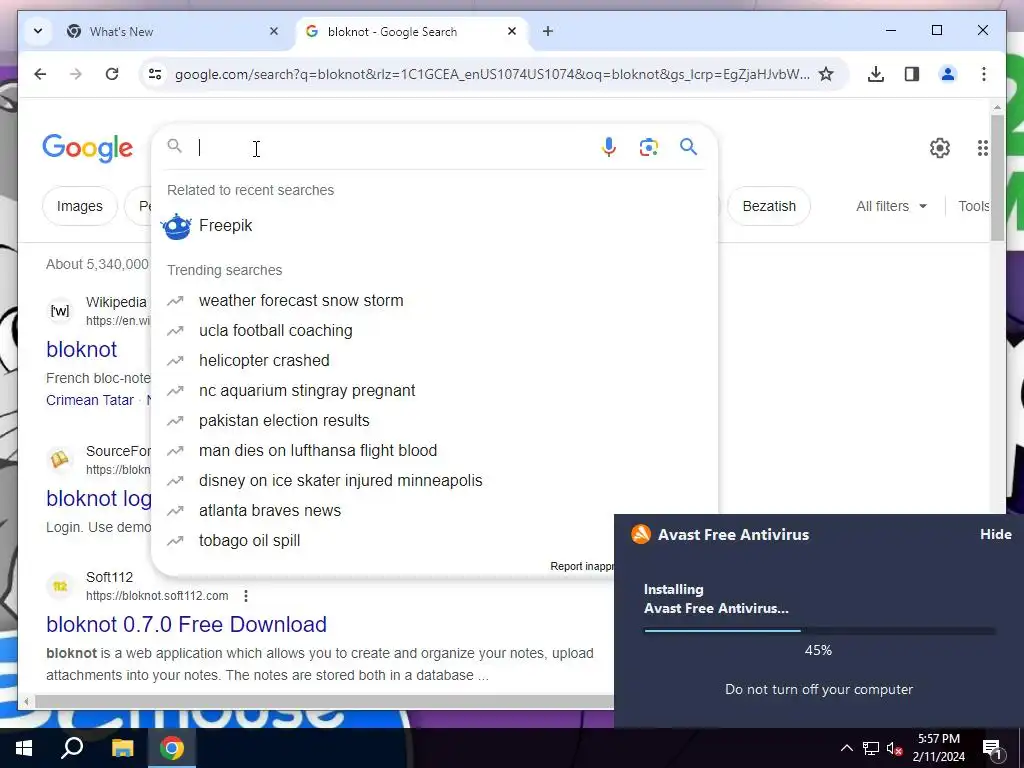Screen dimensions: 1024x768
Task: Select suggestion ucla football coaching
Action: (x=434, y=330)
